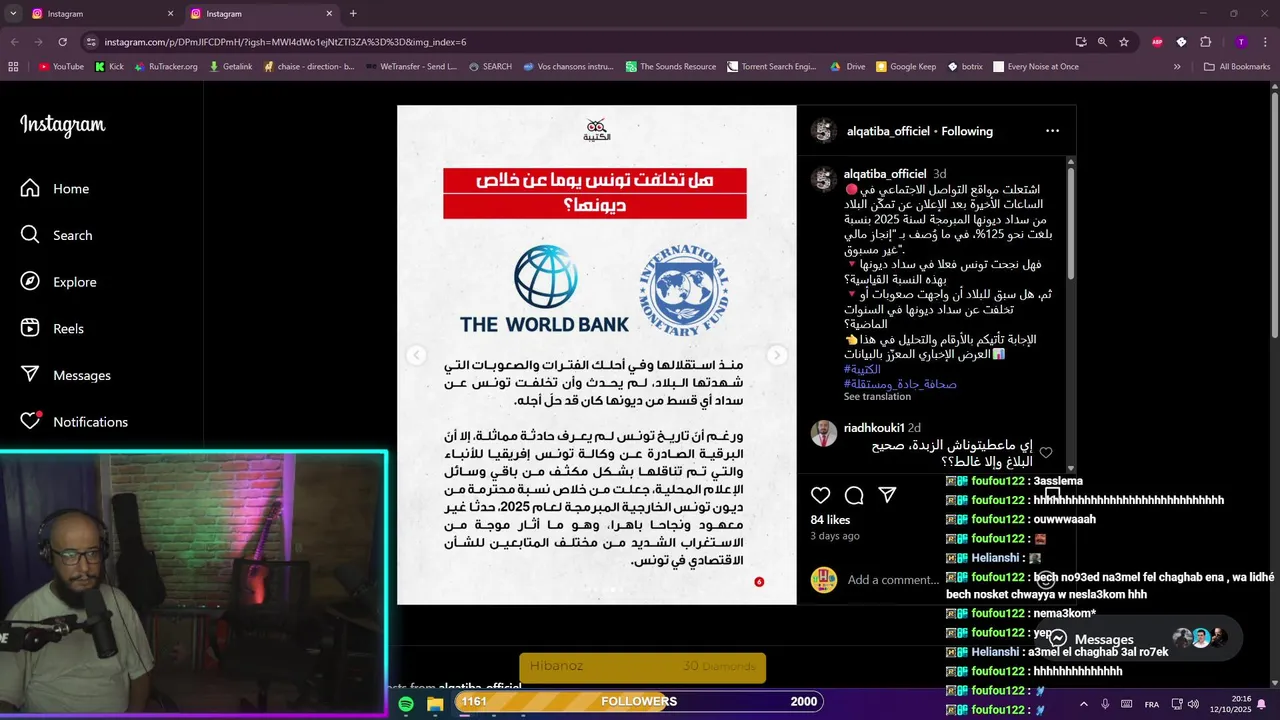Click the first Arabic hashtag in the caption
The image size is (1280, 720).
862,369
